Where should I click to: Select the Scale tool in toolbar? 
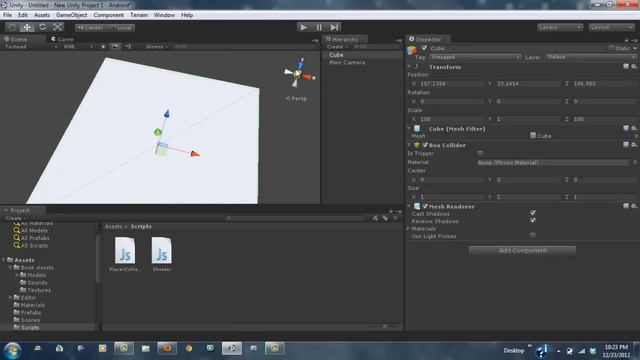(x=58, y=27)
